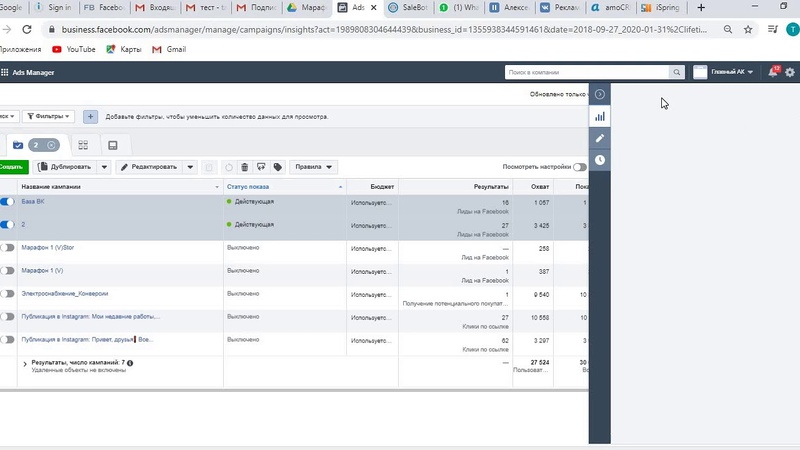Open the edit pencil panel in sidebar
This screenshot has width=800, height=450.
tap(599, 138)
